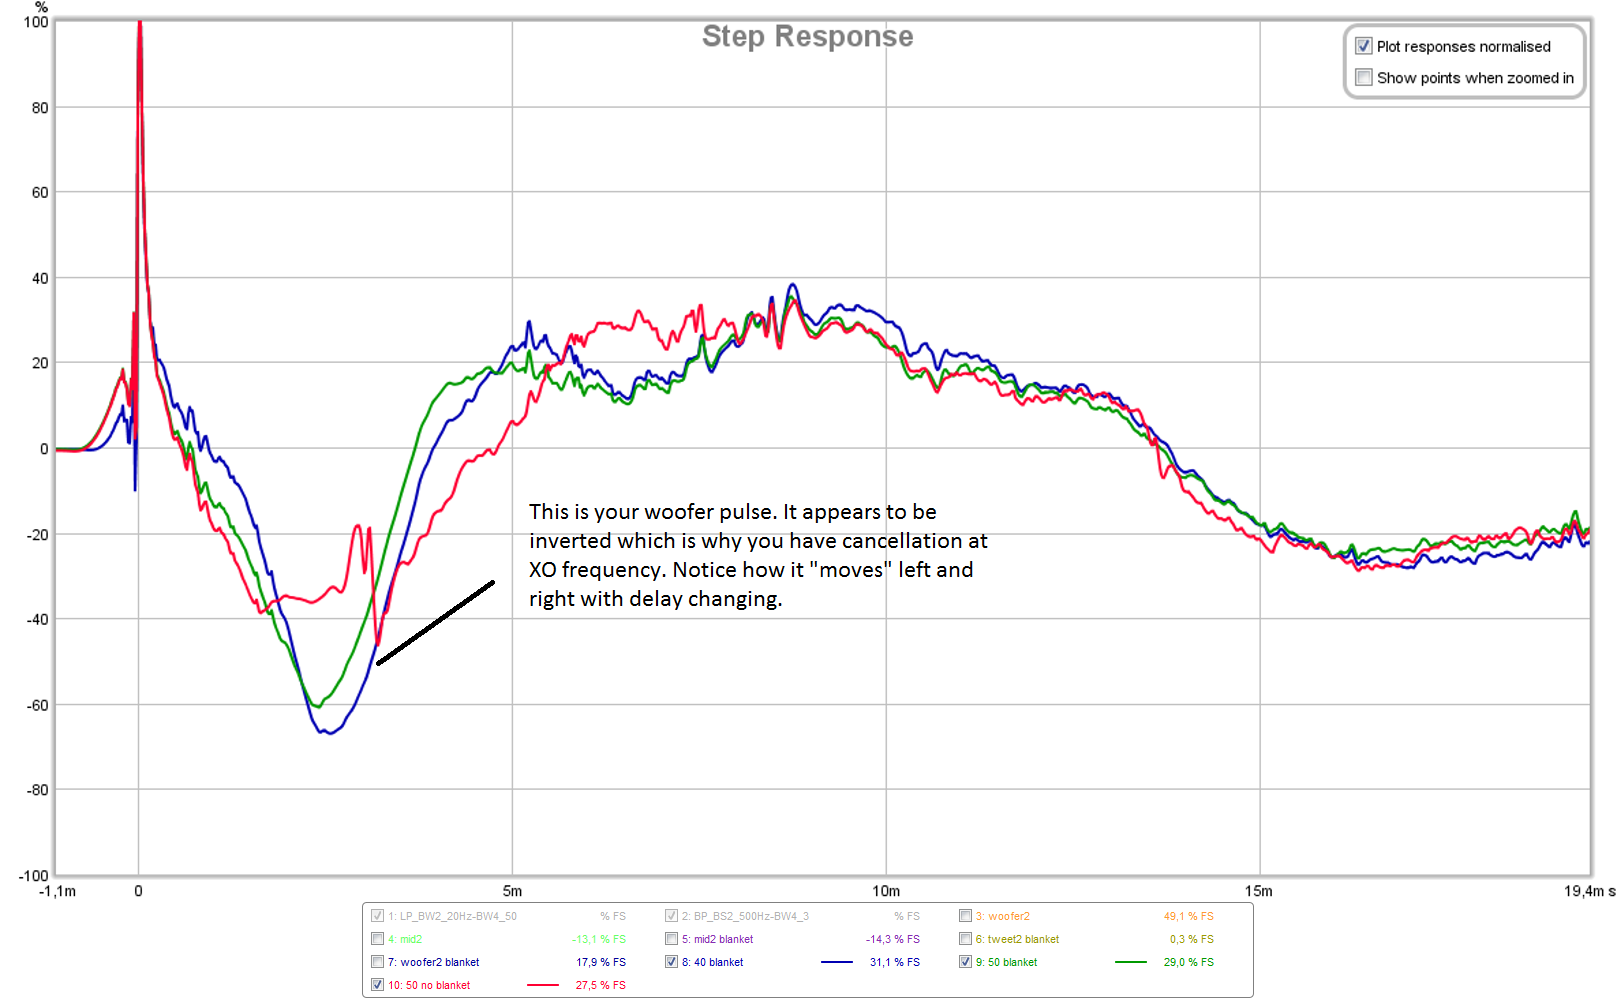Click the '5: mid2 blanket' legend label

(717, 939)
